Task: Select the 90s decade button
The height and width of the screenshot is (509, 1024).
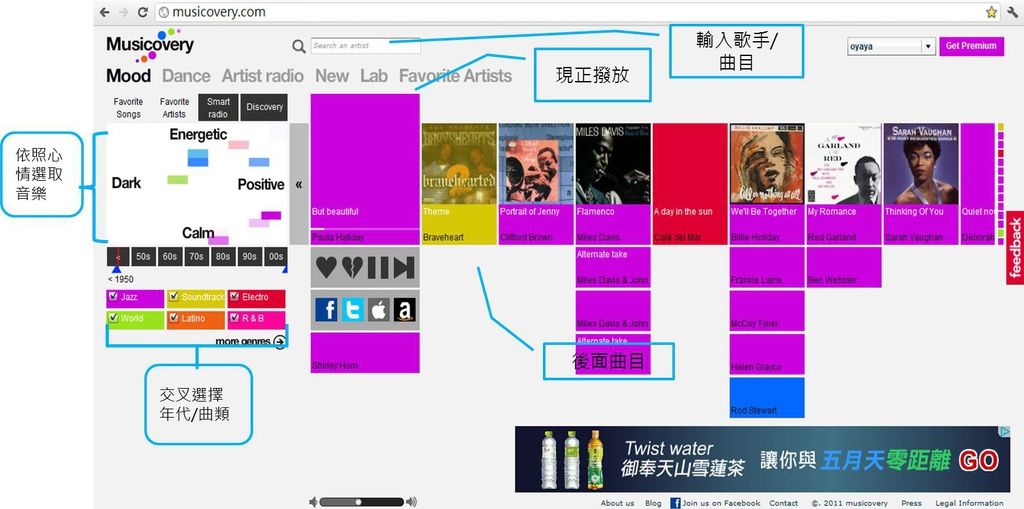Action: (x=249, y=257)
